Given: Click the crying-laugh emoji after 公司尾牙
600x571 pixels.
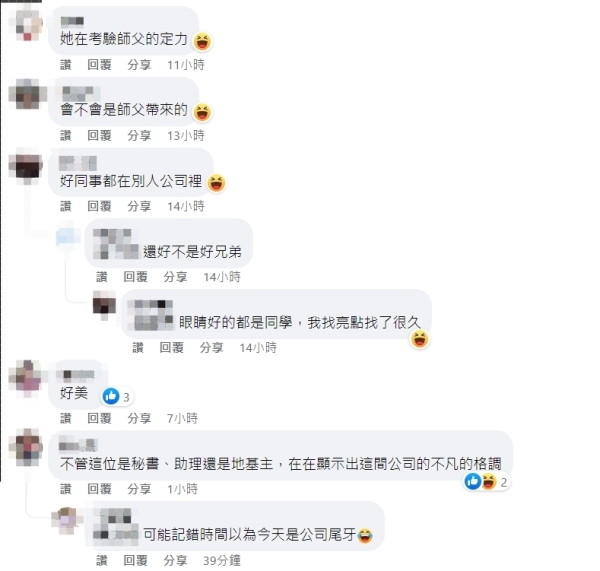Looking at the screenshot, I should (365, 535).
